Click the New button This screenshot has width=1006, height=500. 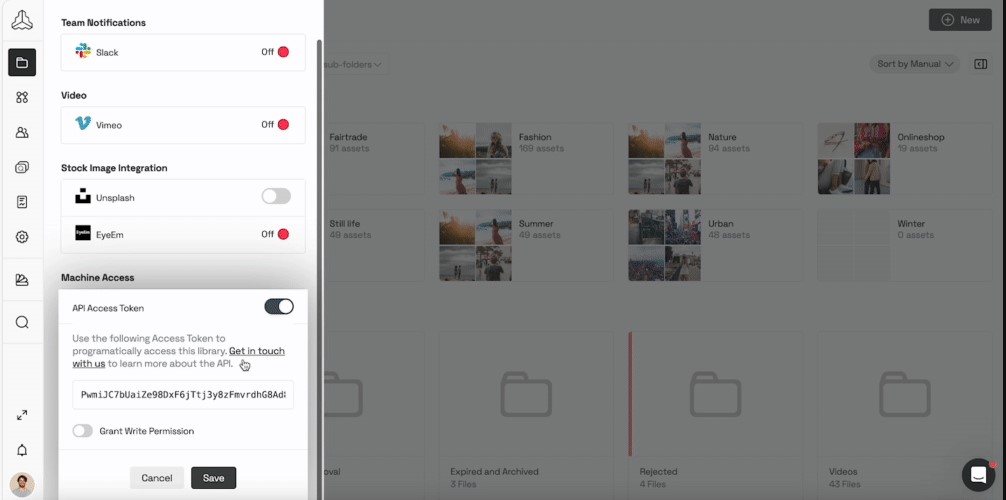(960, 20)
